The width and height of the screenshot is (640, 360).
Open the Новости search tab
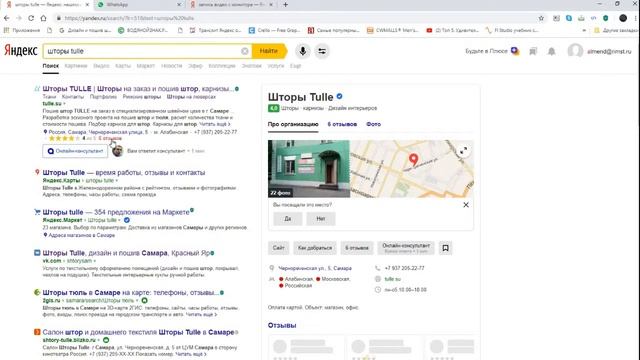171,66
